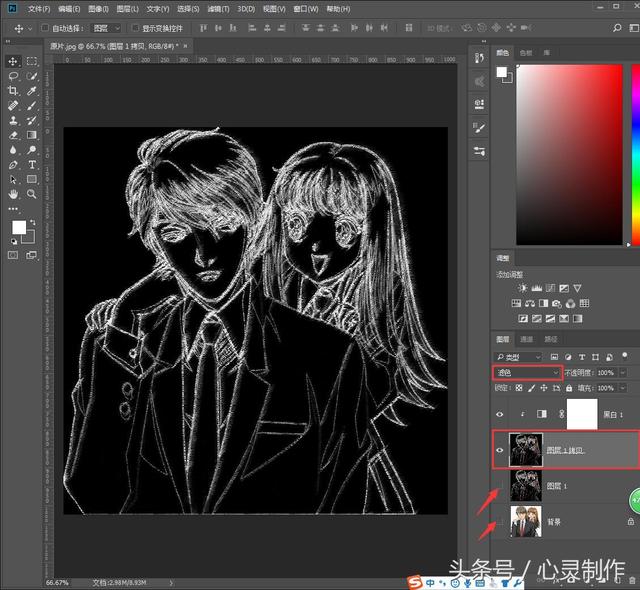Click the foreground swatch in the 颜色 panel
Viewport: 640px width, 590px height.
pos(501,72)
